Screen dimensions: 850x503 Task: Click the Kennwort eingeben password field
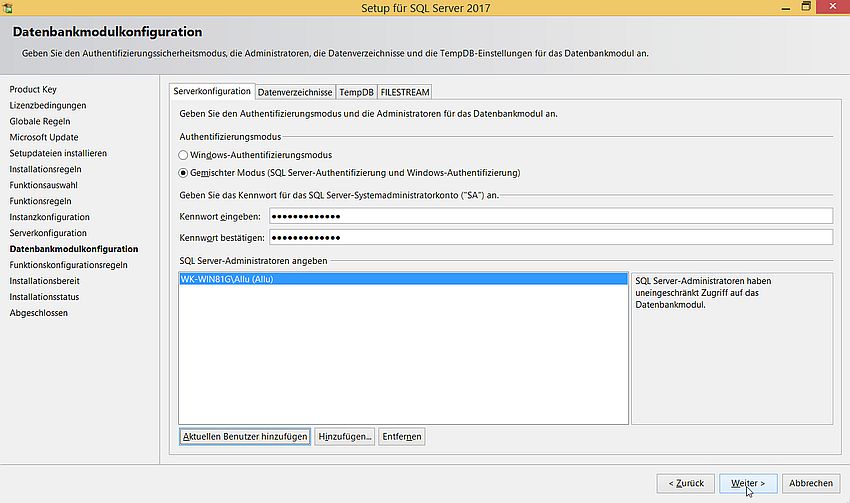coord(551,216)
